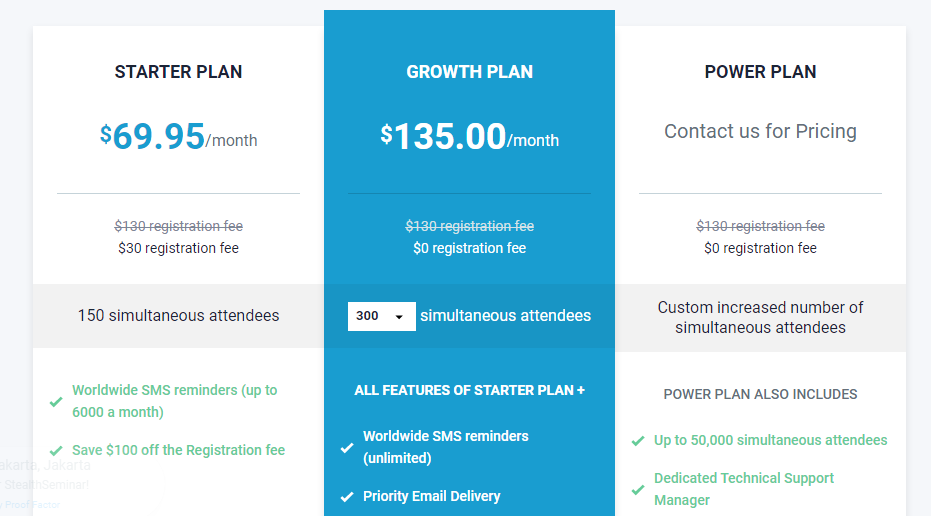Click ALL FEATURES OF STARTER PLAN + heading
The height and width of the screenshot is (516, 931).
tap(469, 390)
